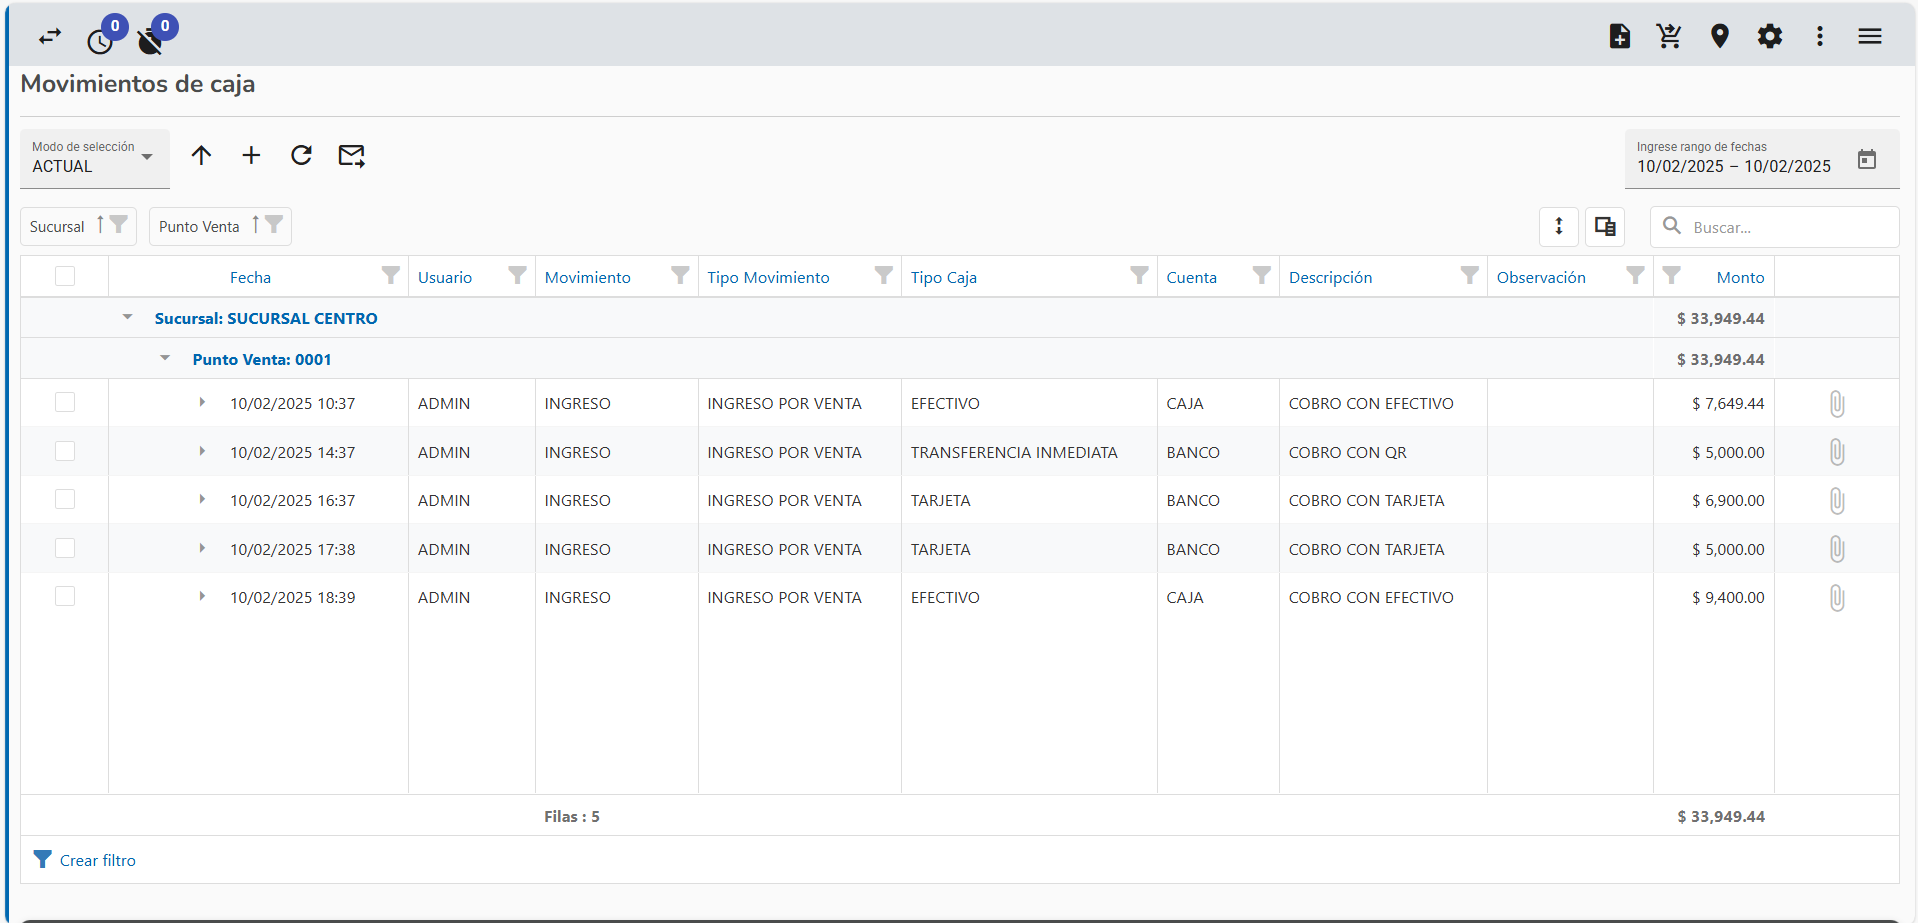Click the new document icon in the top bar
The width and height of the screenshot is (1918, 923).
[x=1620, y=36]
